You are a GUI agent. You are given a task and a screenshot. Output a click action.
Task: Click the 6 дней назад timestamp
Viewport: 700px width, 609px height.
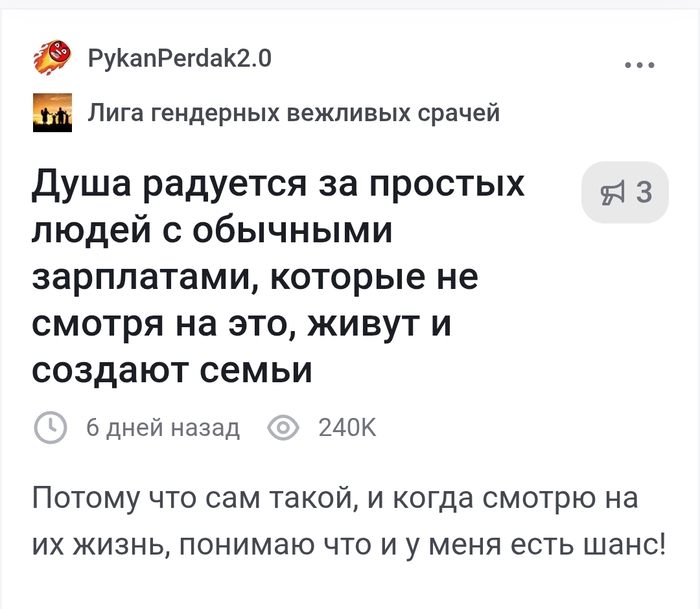click(163, 428)
